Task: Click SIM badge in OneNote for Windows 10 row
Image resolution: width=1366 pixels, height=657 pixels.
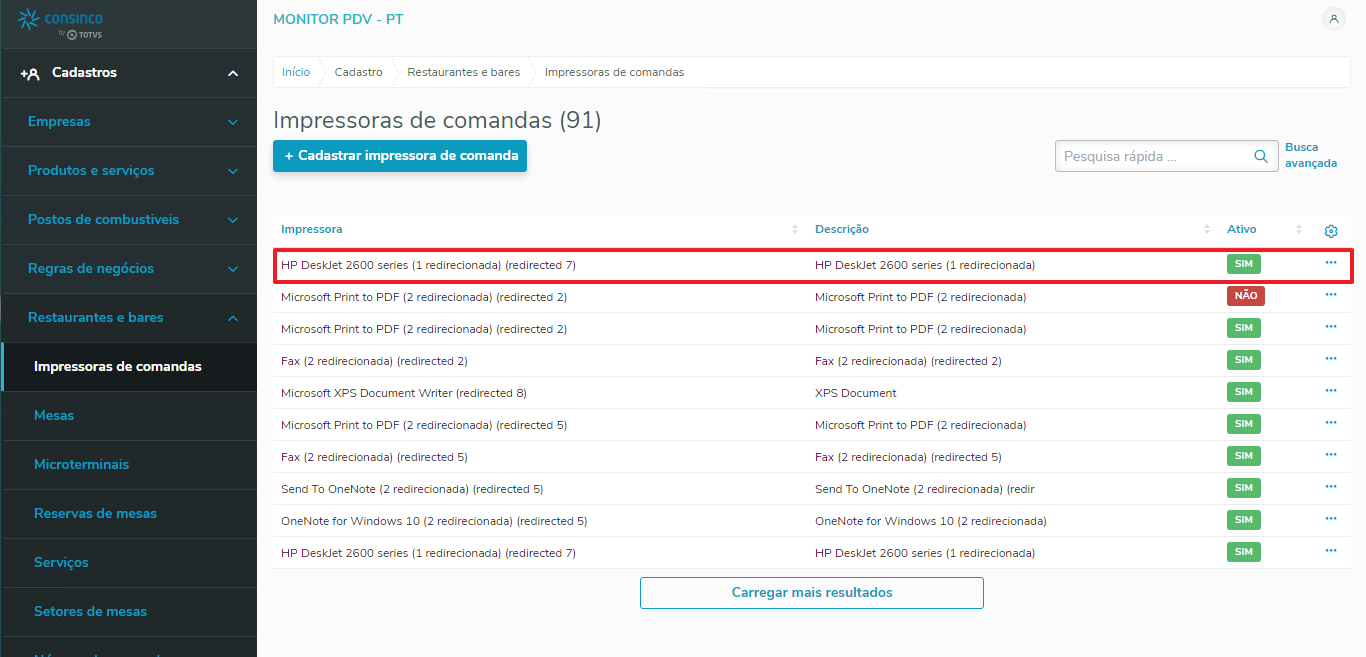Action: (1244, 520)
